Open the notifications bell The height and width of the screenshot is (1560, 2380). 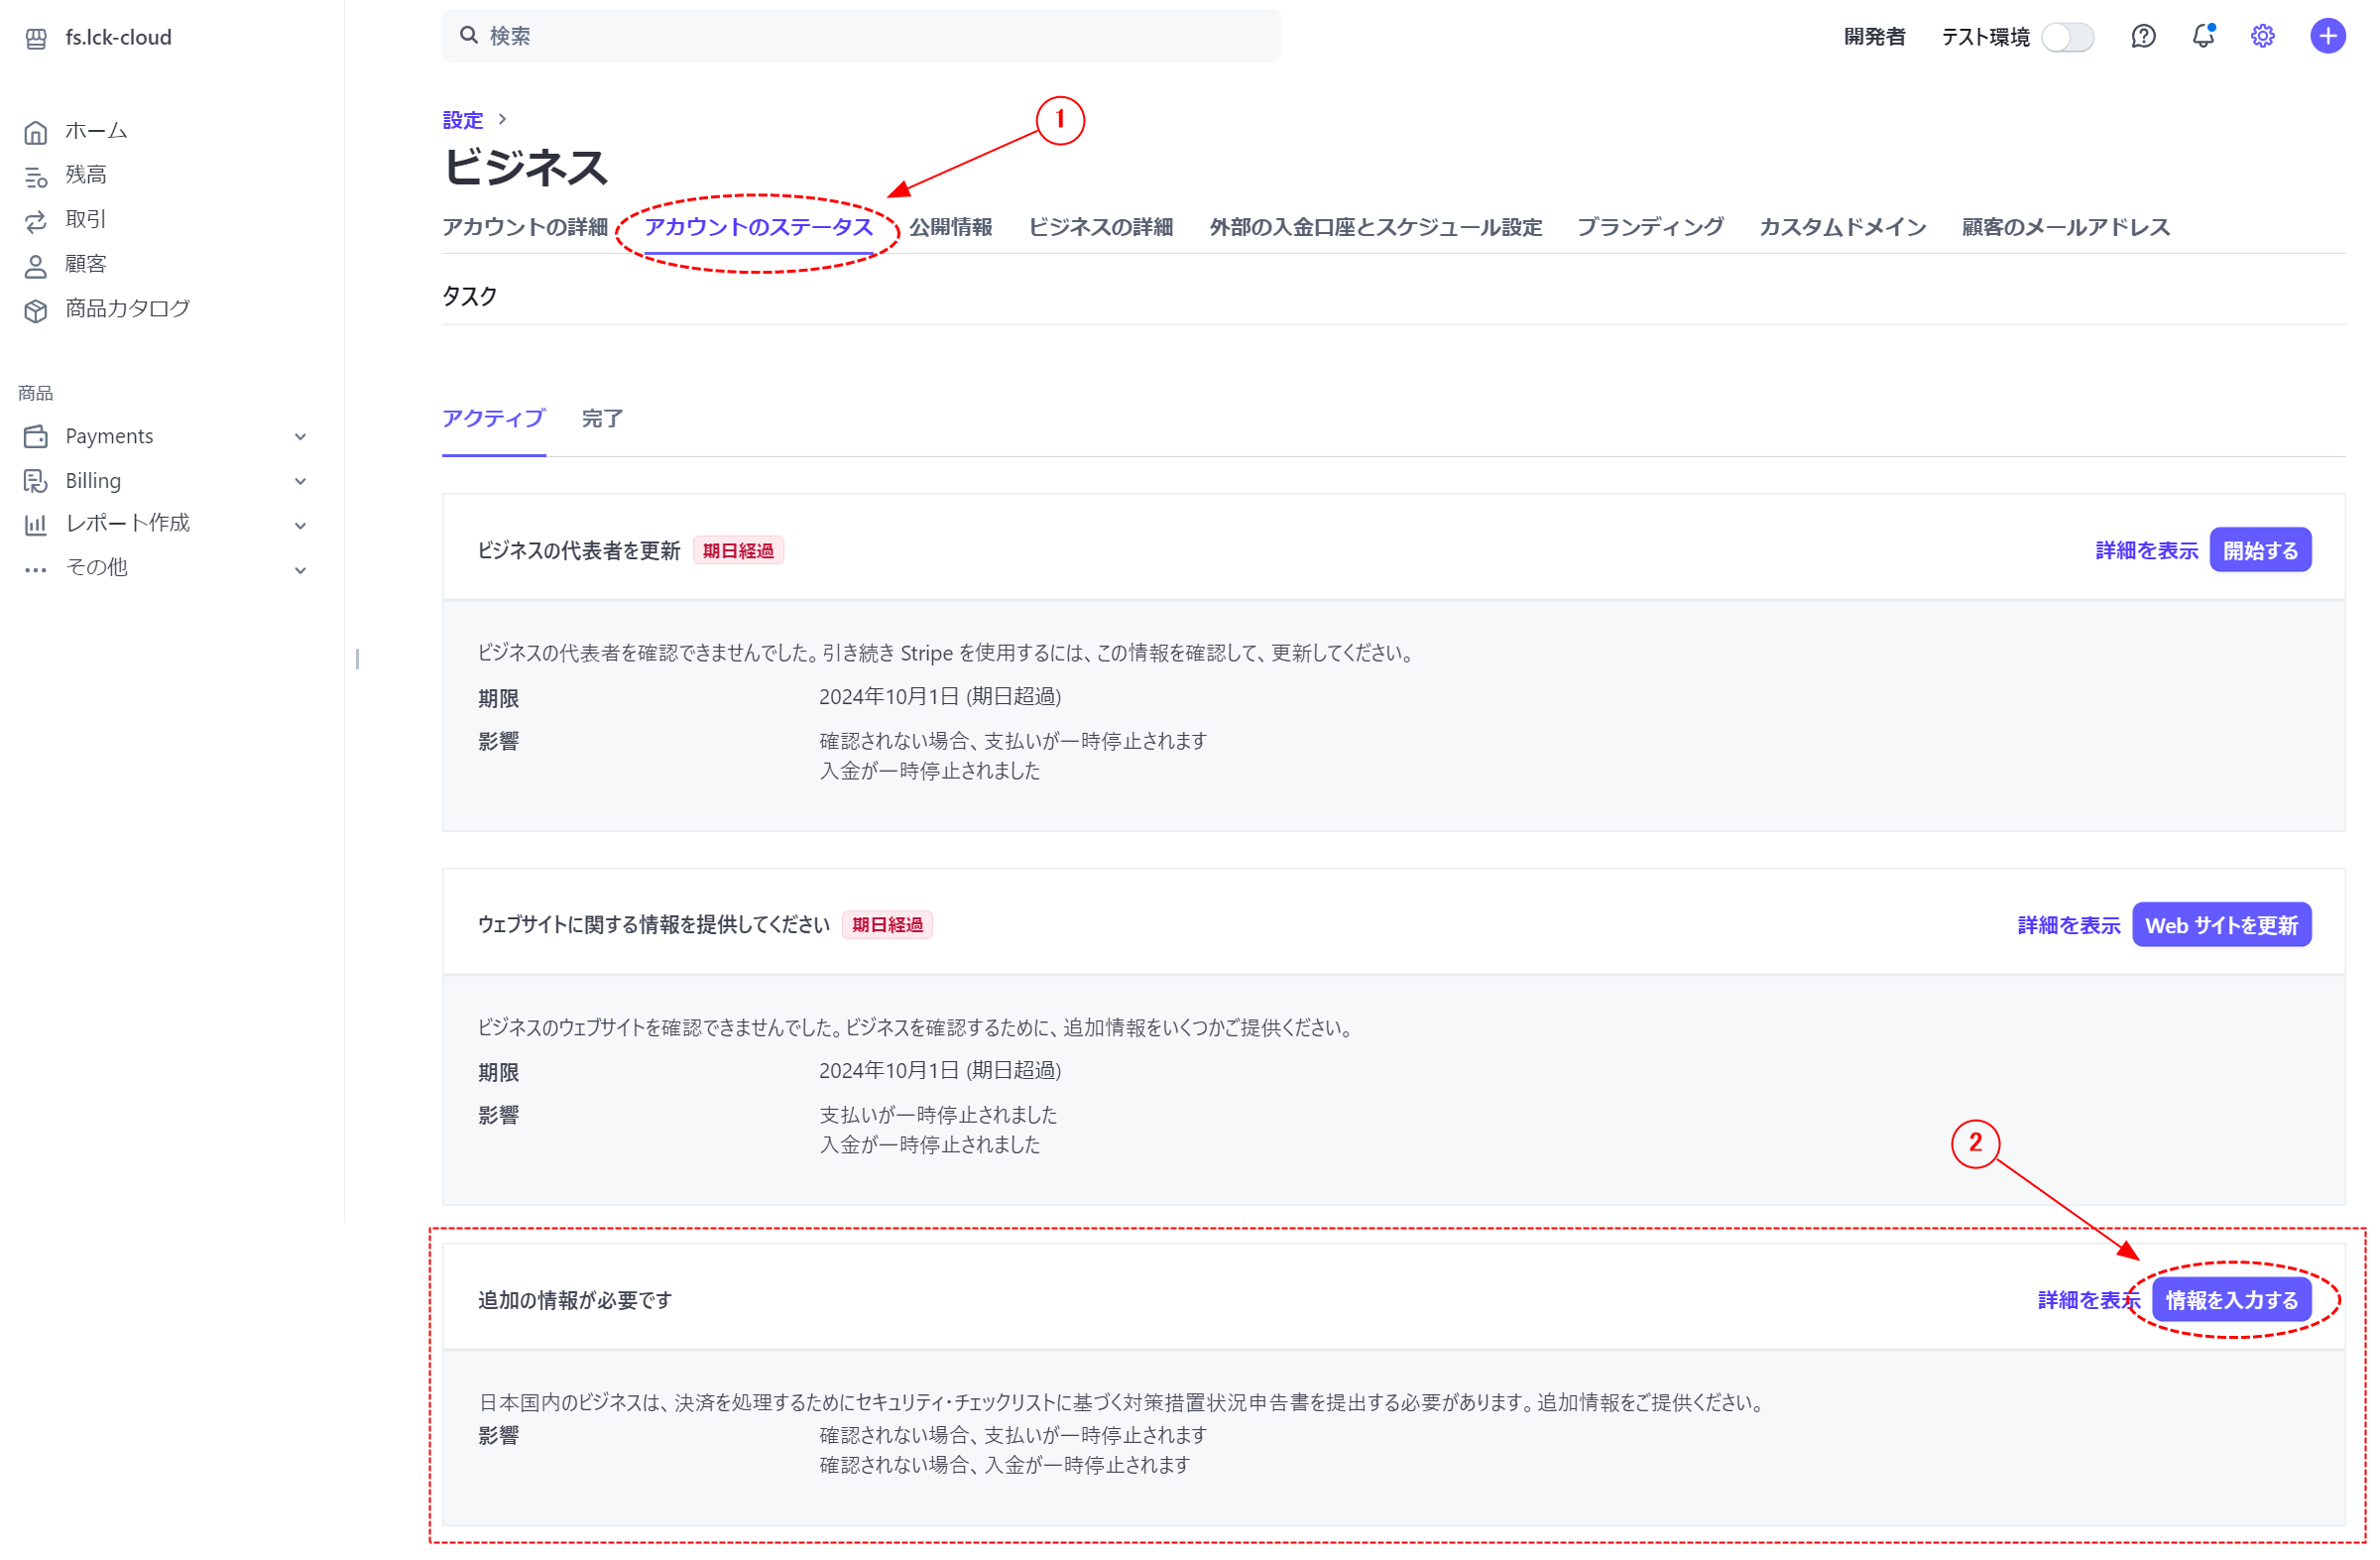coord(2203,36)
